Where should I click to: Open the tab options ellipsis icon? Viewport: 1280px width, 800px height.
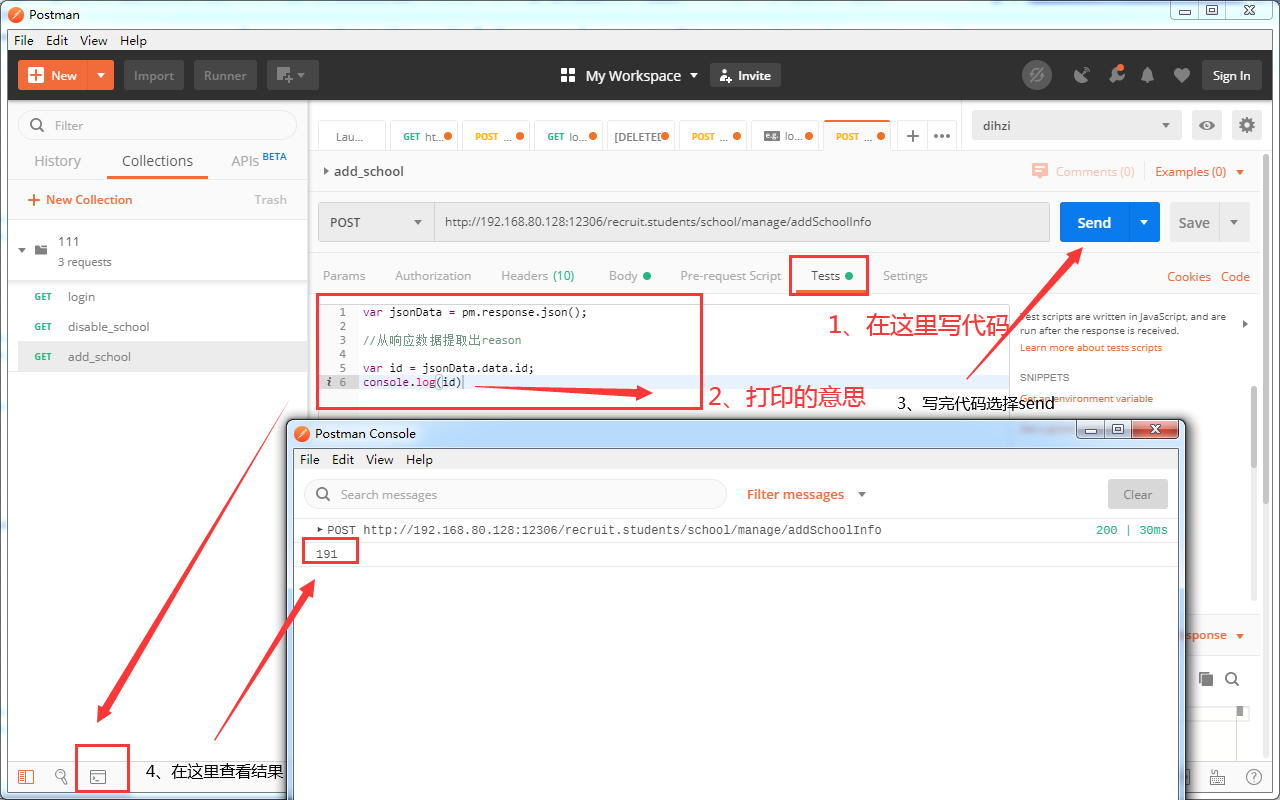point(941,136)
